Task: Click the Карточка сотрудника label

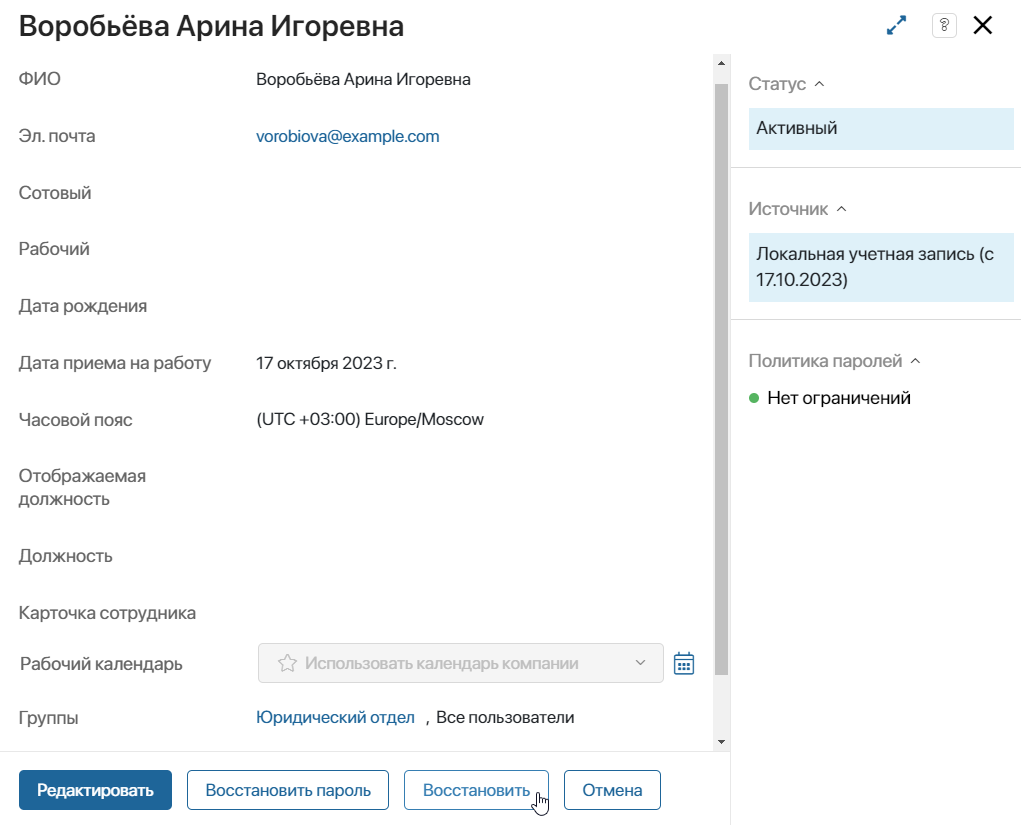Action: (x=107, y=613)
